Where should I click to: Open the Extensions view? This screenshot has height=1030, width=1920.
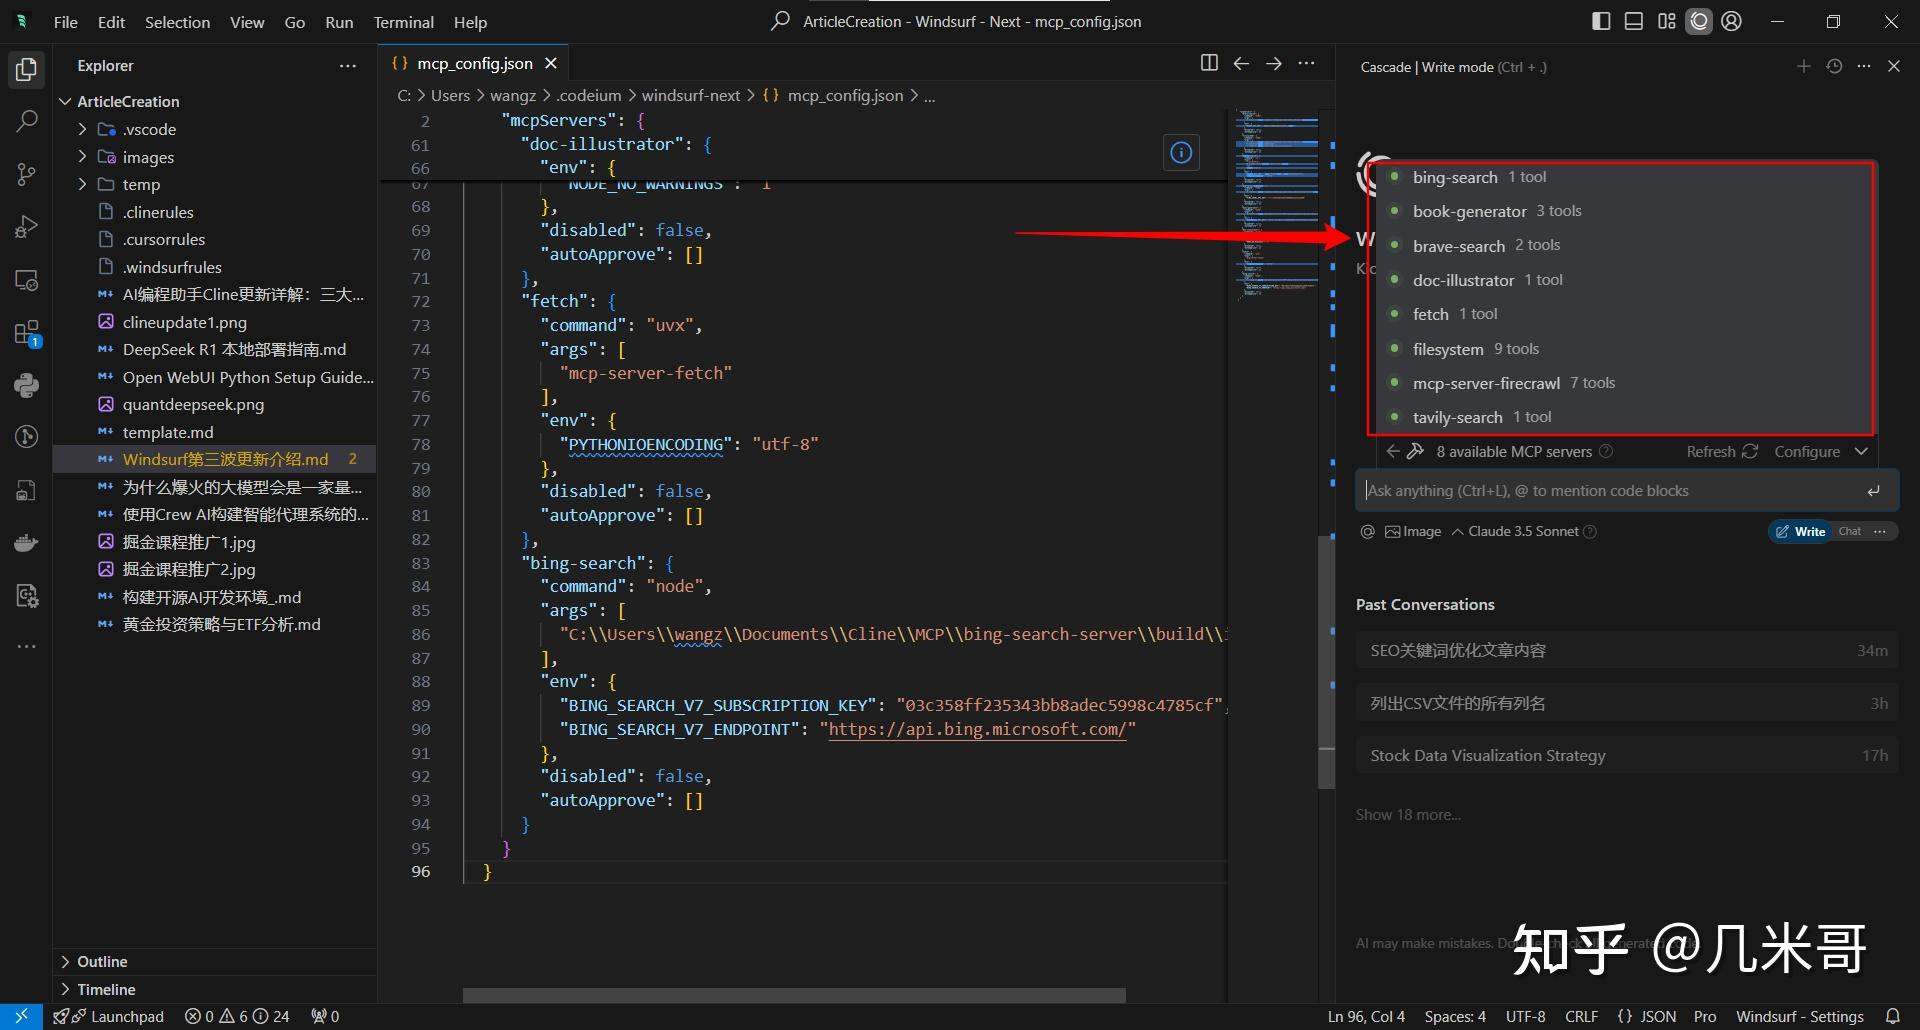[x=27, y=333]
